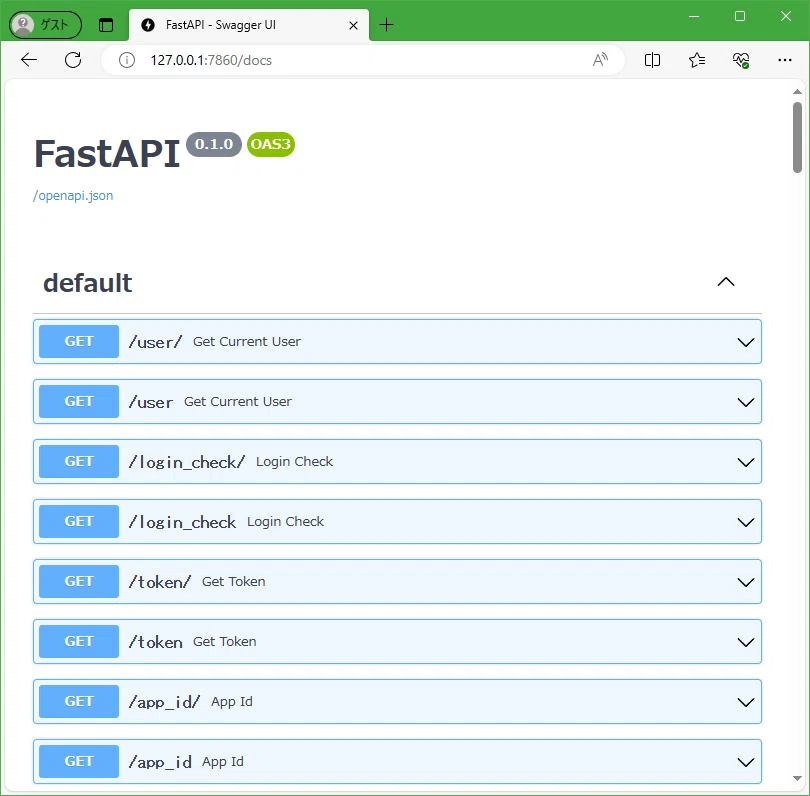Open split screen icon
The height and width of the screenshot is (796, 810).
point(652,60)
